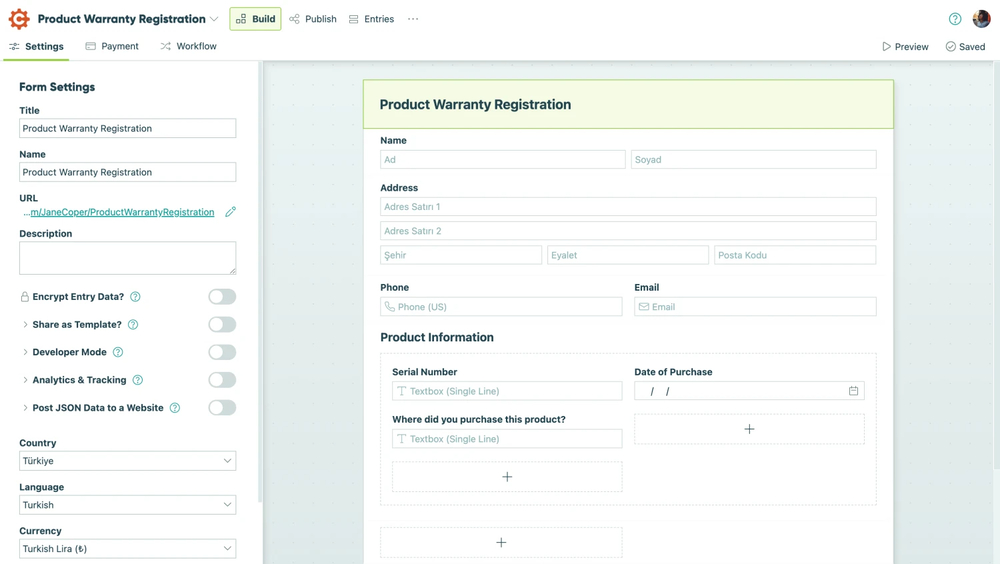Screen dimensions: 1000x564
Task: Click the Soyad last name field
Action: coord(754,160)
